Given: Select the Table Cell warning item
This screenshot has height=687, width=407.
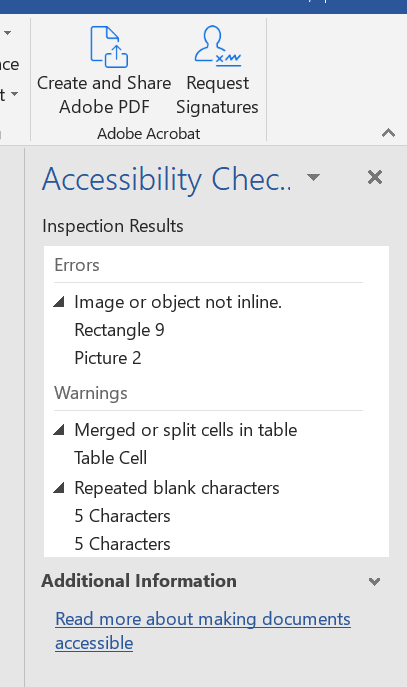Looking at the screenshot, I should [110, 458].
